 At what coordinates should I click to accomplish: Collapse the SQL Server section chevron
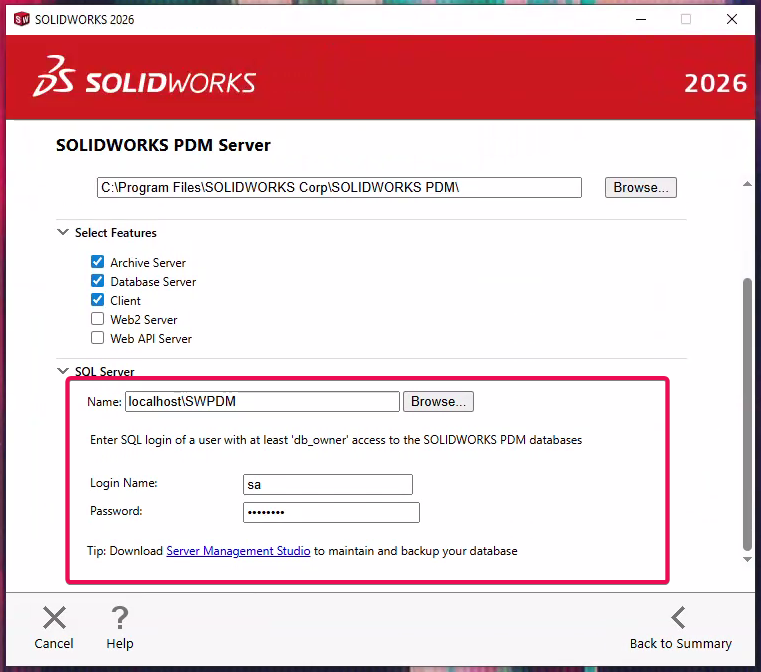(x=63, y=372)
